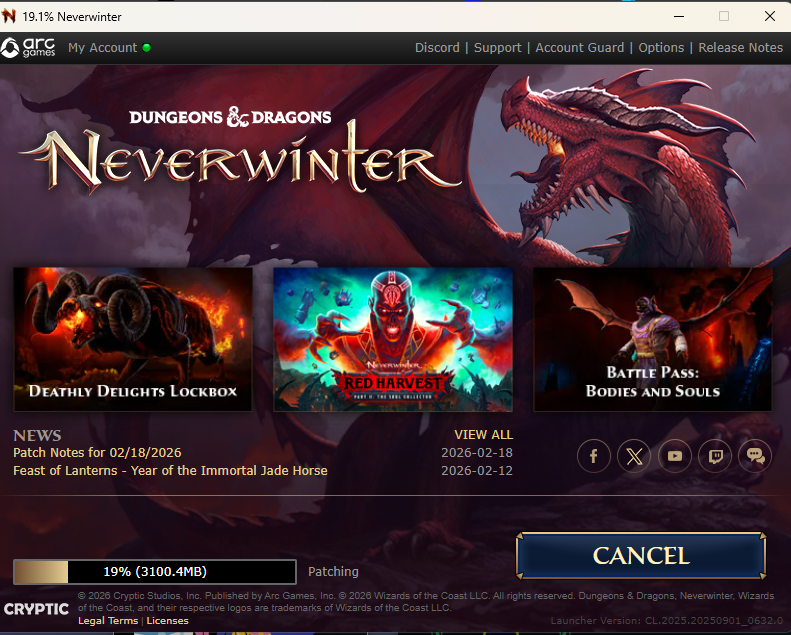Open the YouTube social icon

[x=675, y=456]
